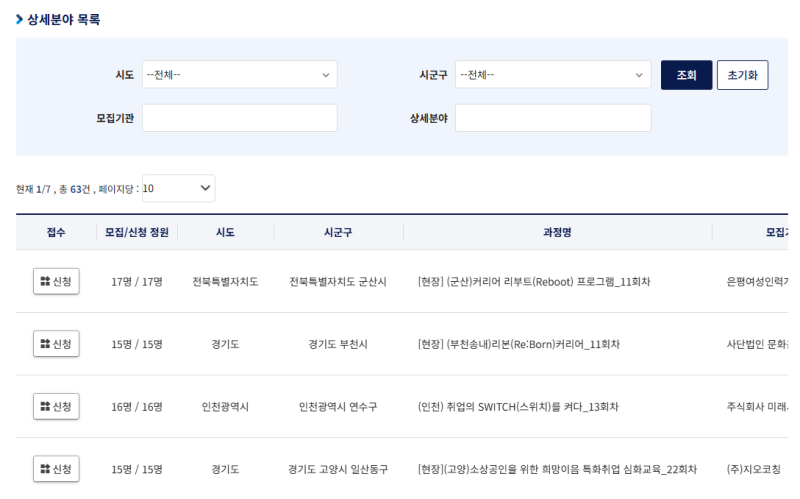Select the 경기도 고양시 일산동구 cell
The image size is (800, 499).
pos(338,469)
